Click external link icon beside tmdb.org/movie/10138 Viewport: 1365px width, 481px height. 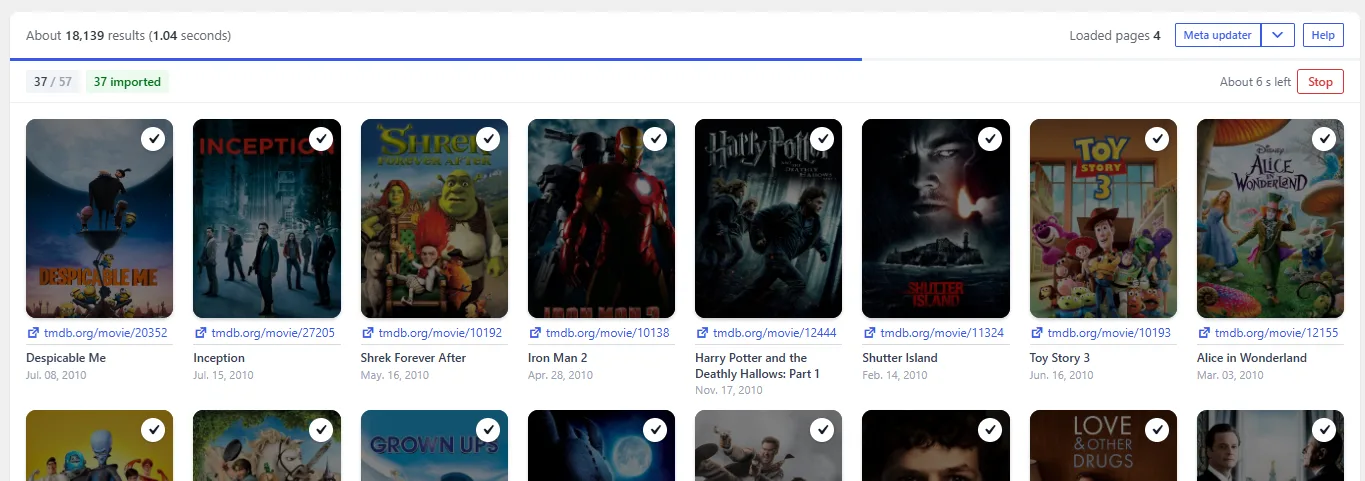[x=534, y=333]
